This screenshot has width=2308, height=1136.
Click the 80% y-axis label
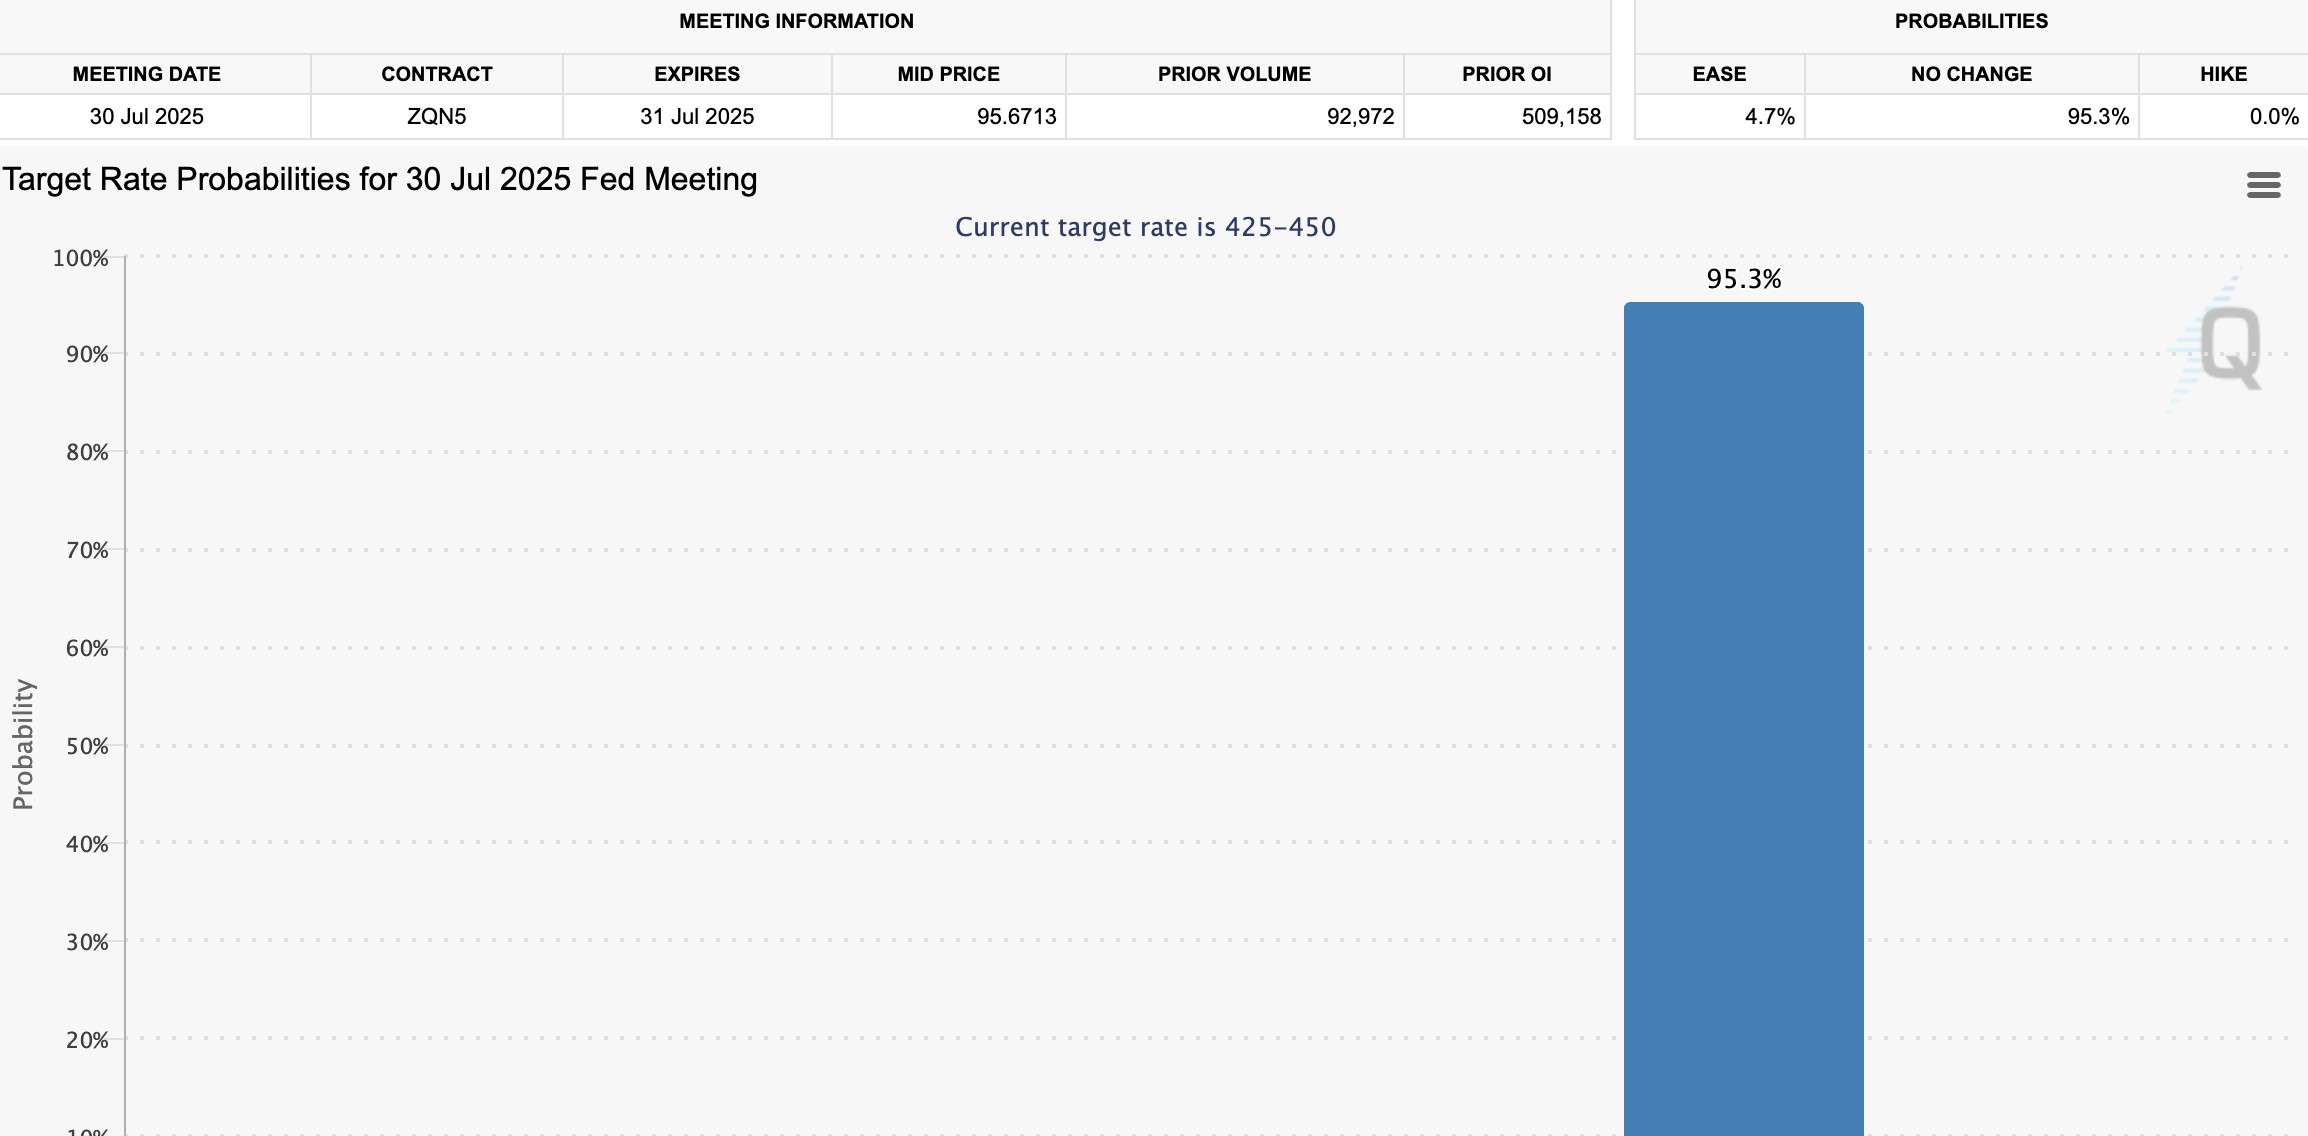[87, 452]
